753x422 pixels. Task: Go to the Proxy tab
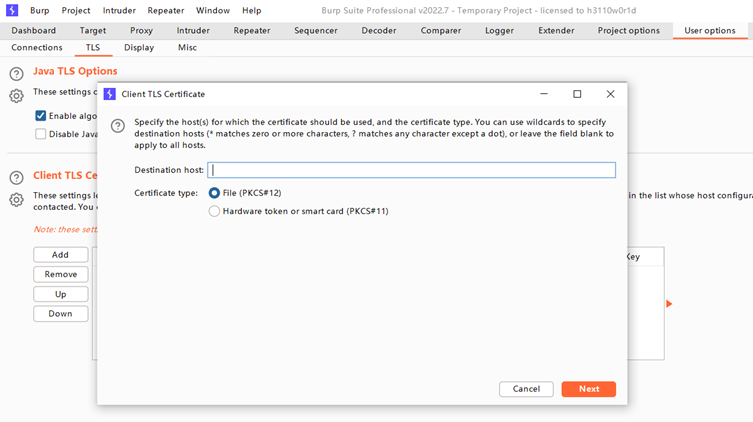[x=141, y=31]
